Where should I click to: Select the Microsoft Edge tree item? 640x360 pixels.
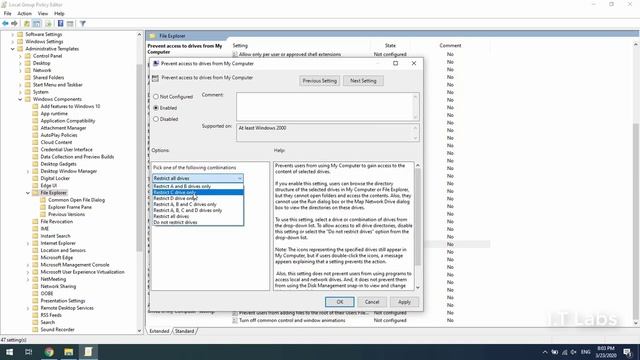(57, 258)
